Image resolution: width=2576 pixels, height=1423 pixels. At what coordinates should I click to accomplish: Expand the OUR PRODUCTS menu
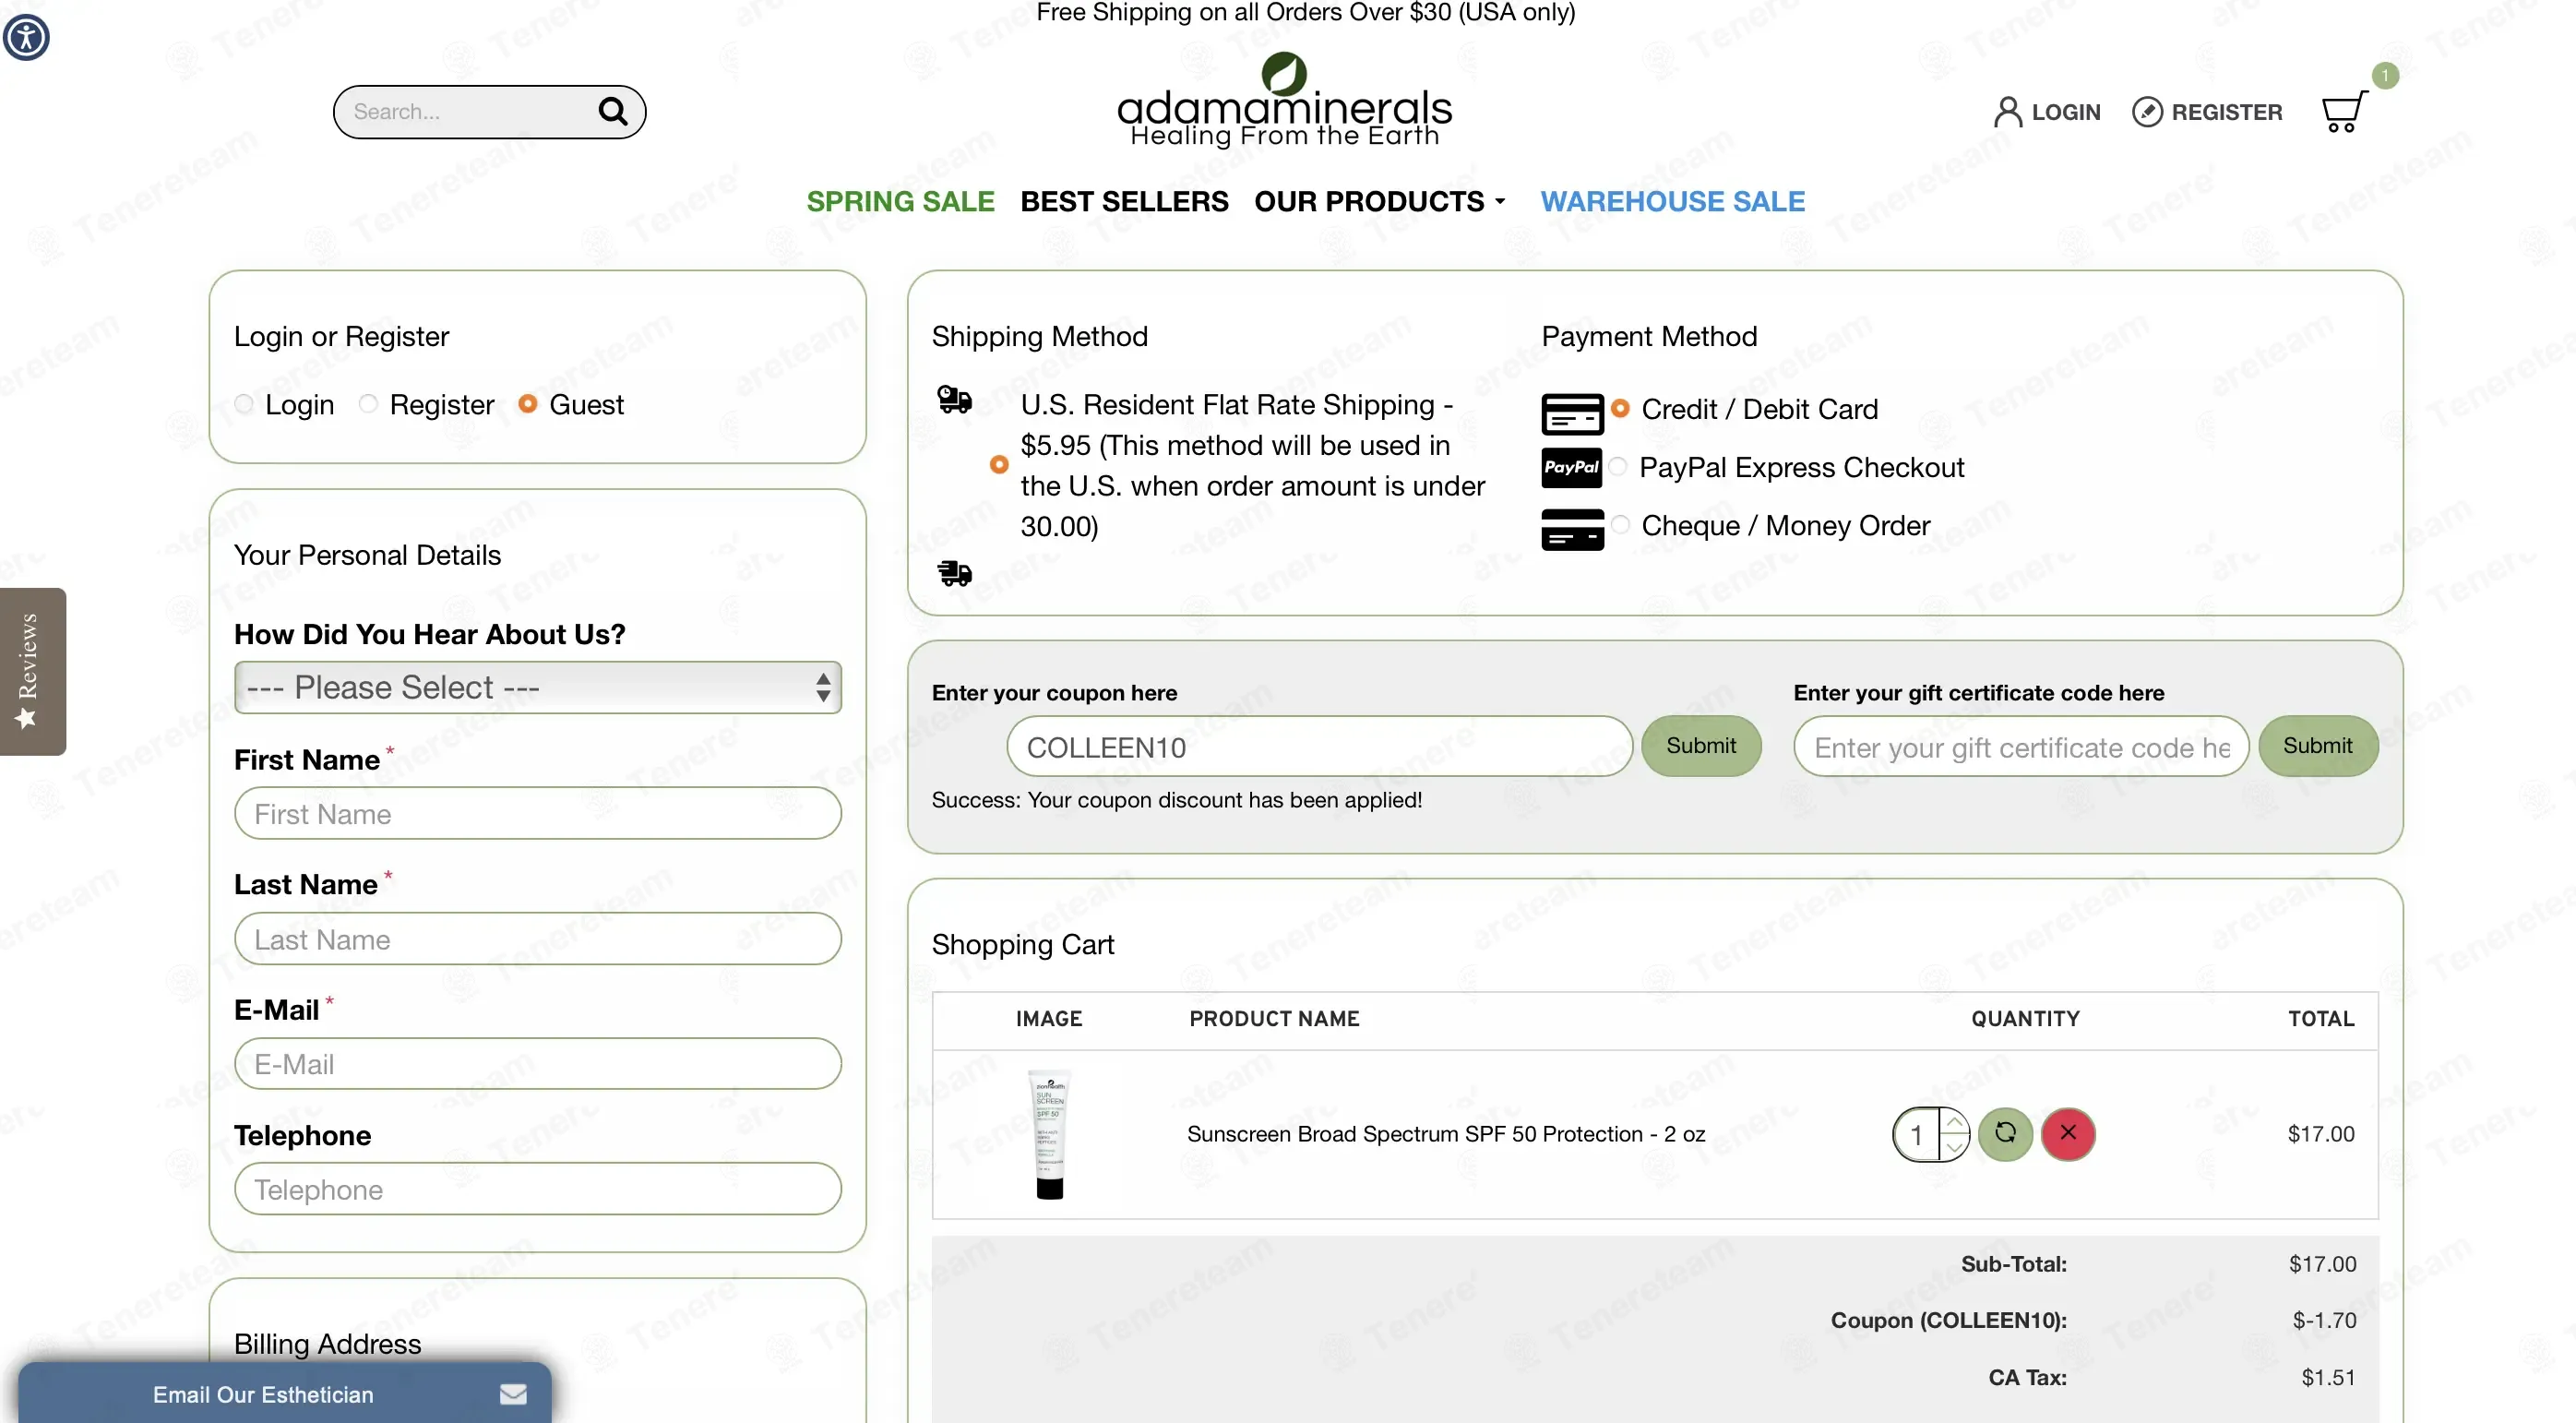1379,201
